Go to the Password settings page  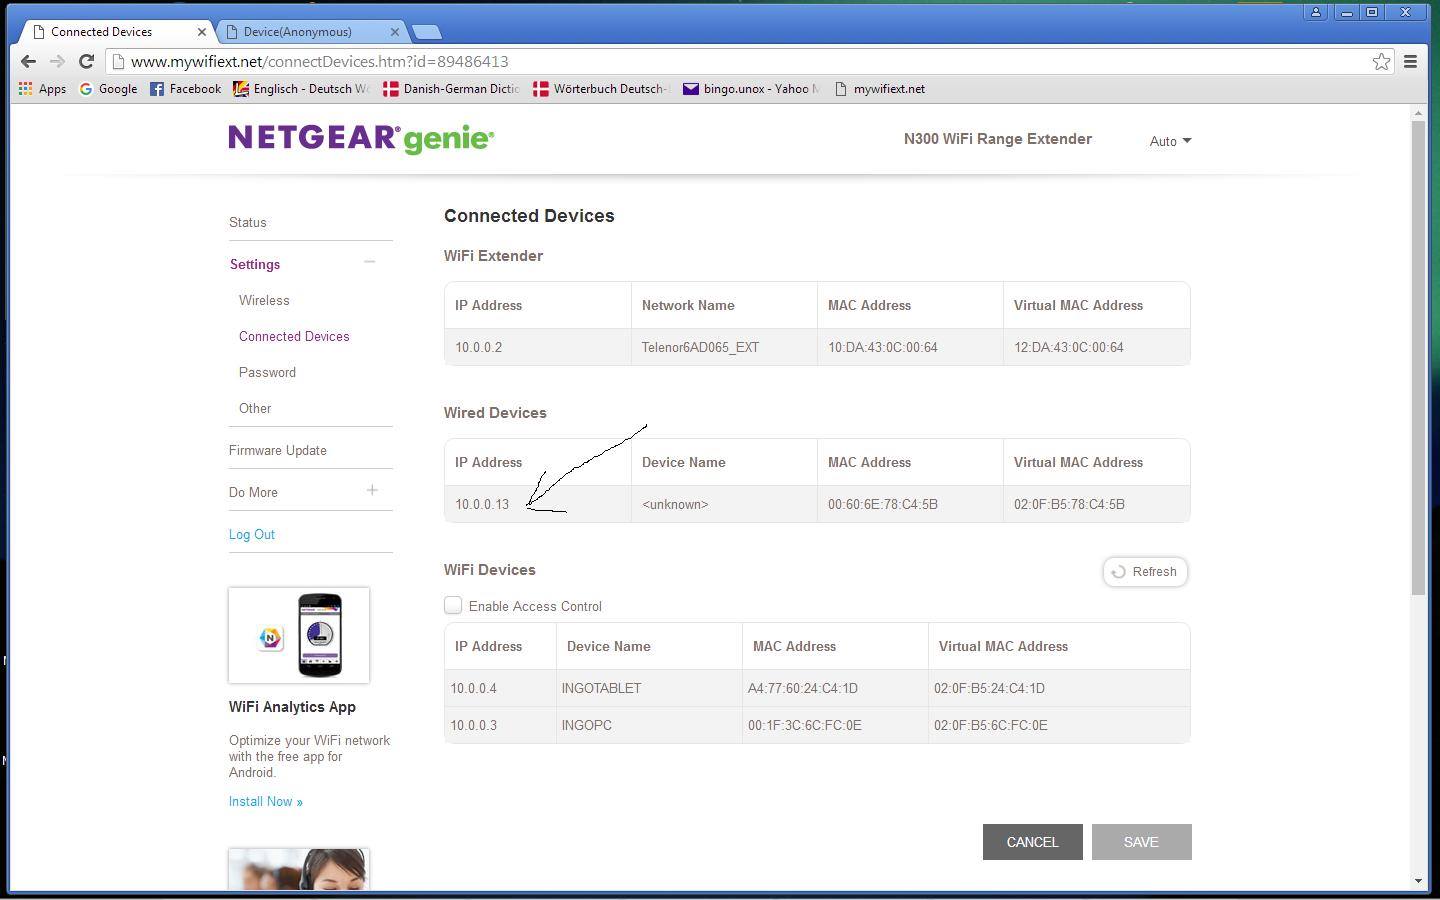click(267, 372)
